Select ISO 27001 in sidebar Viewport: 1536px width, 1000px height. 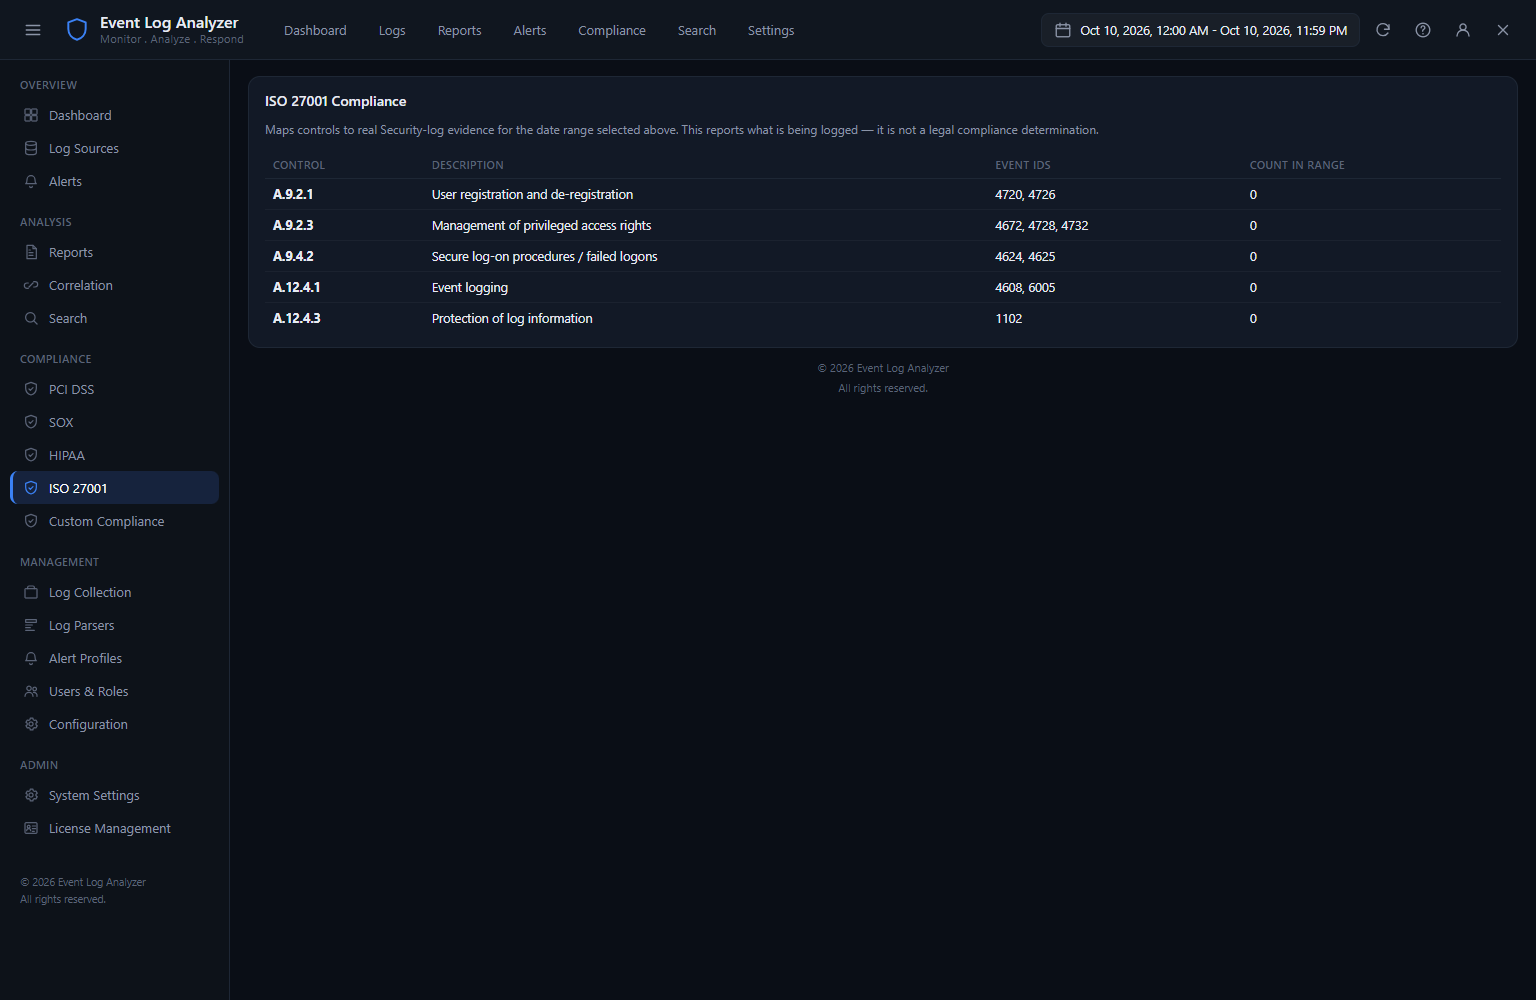114,488
